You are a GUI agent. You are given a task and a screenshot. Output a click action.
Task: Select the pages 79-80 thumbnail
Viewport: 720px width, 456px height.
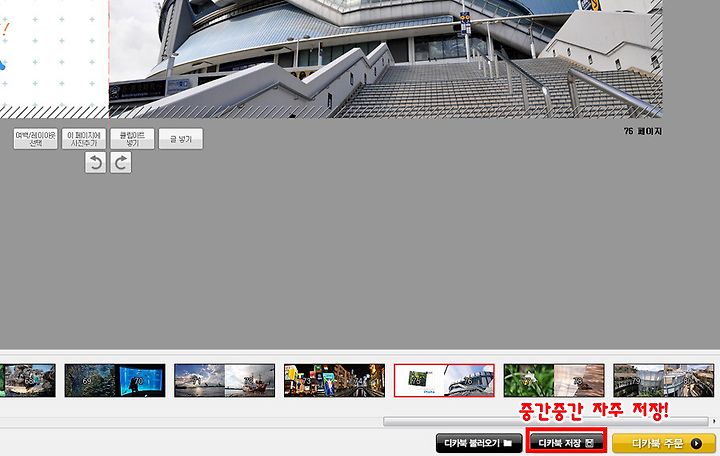(664, 380)
